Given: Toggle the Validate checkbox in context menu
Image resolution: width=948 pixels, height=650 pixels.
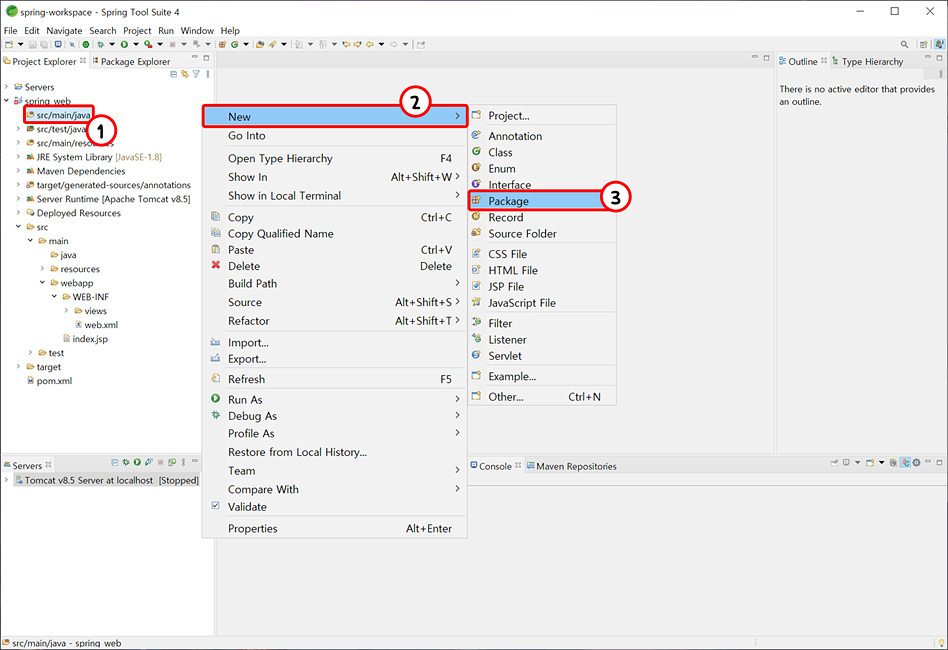Looking at the screenshot, I should coord(215,505).
